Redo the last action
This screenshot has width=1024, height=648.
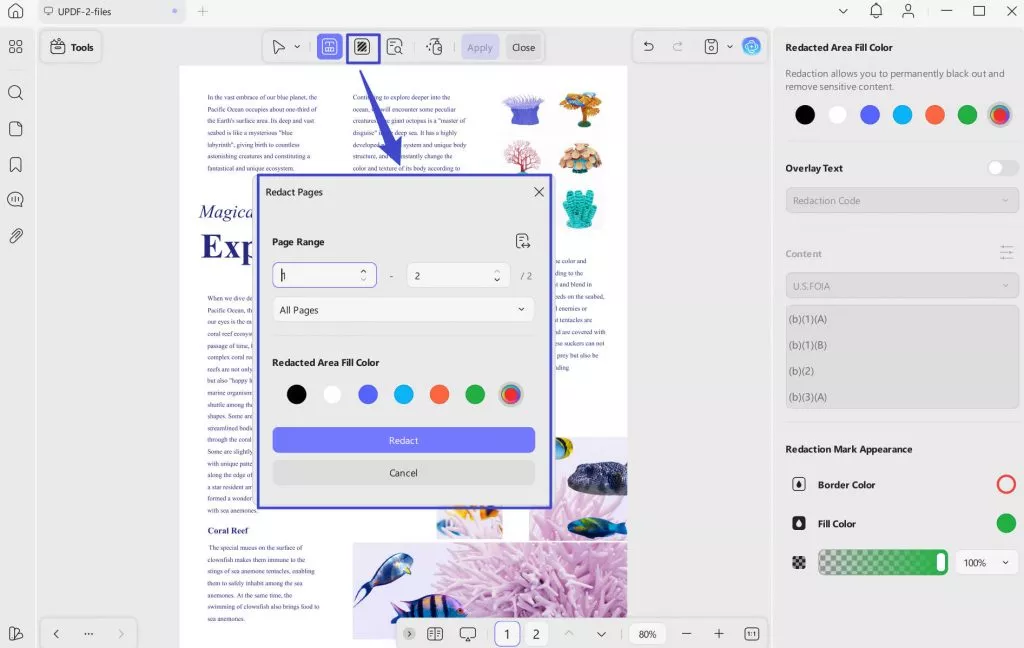click(x=677, y=46)
